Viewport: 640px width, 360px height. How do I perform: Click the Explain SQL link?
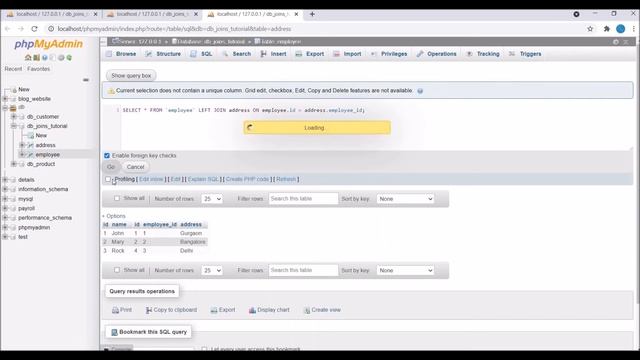(203, 179)
